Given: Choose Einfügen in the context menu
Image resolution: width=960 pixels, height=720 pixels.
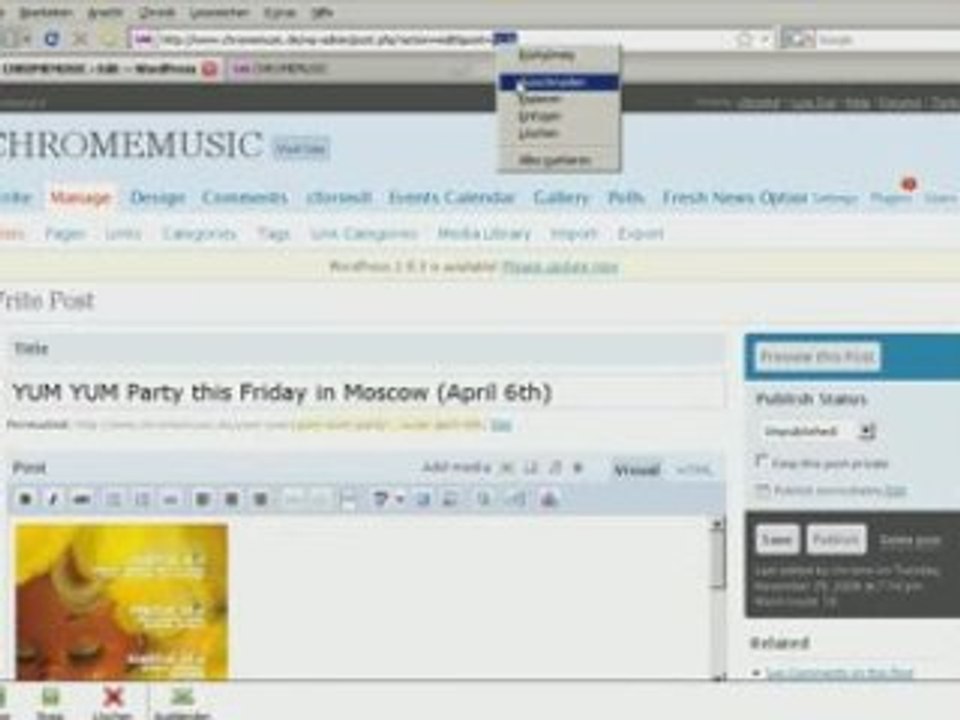Looking at the screenshot, I should tap(559, 116).
